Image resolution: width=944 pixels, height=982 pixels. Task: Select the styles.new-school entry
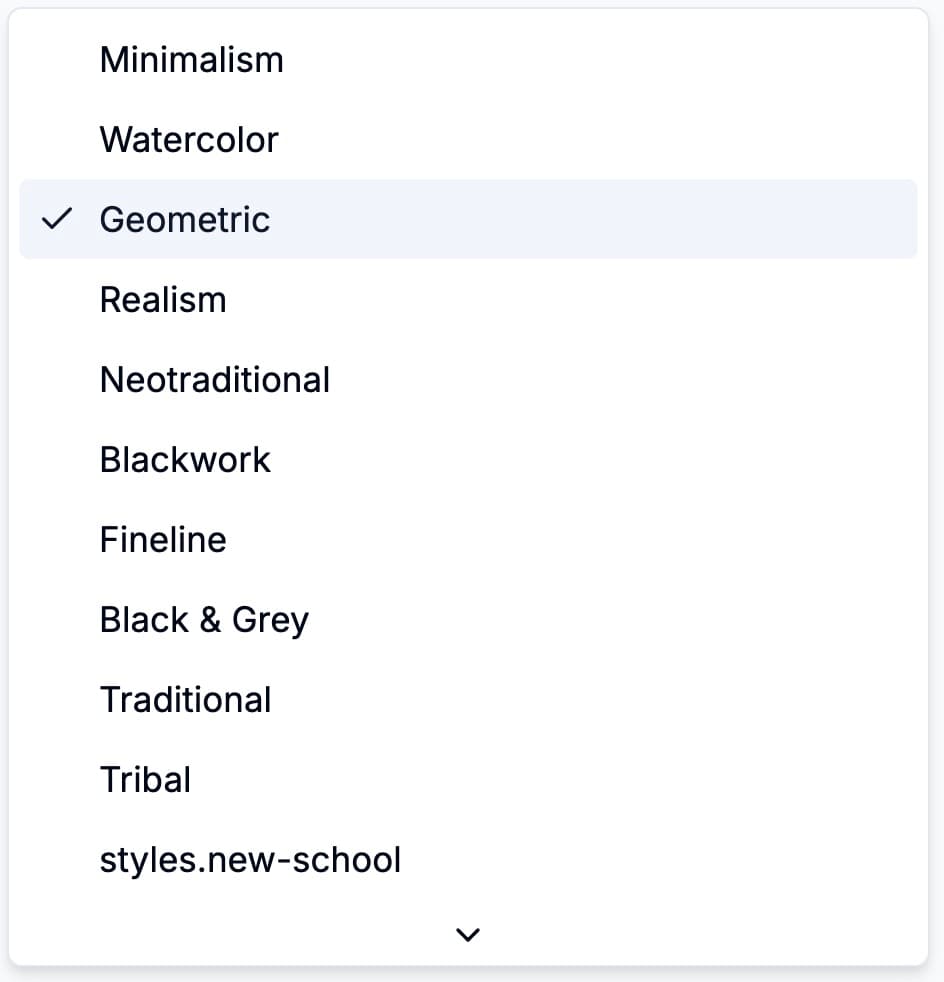tap(250, 860)
